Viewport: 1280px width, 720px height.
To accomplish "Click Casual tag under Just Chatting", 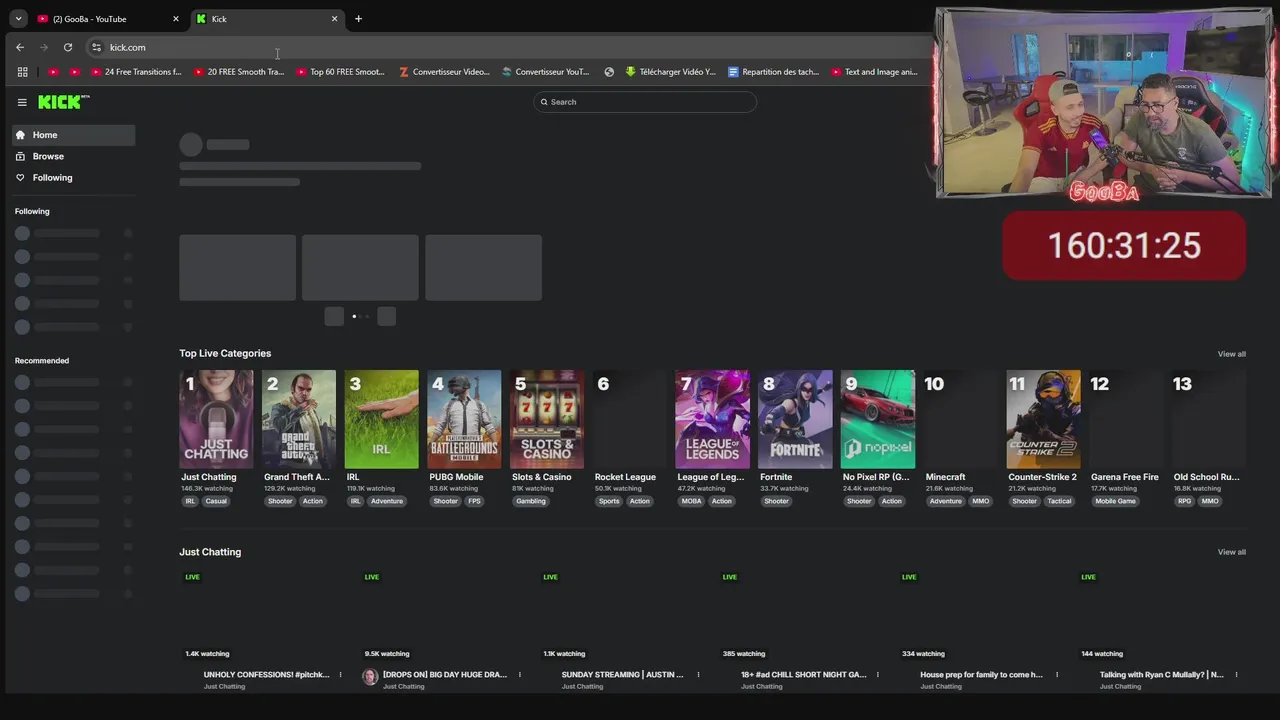I will pos(216,501).
